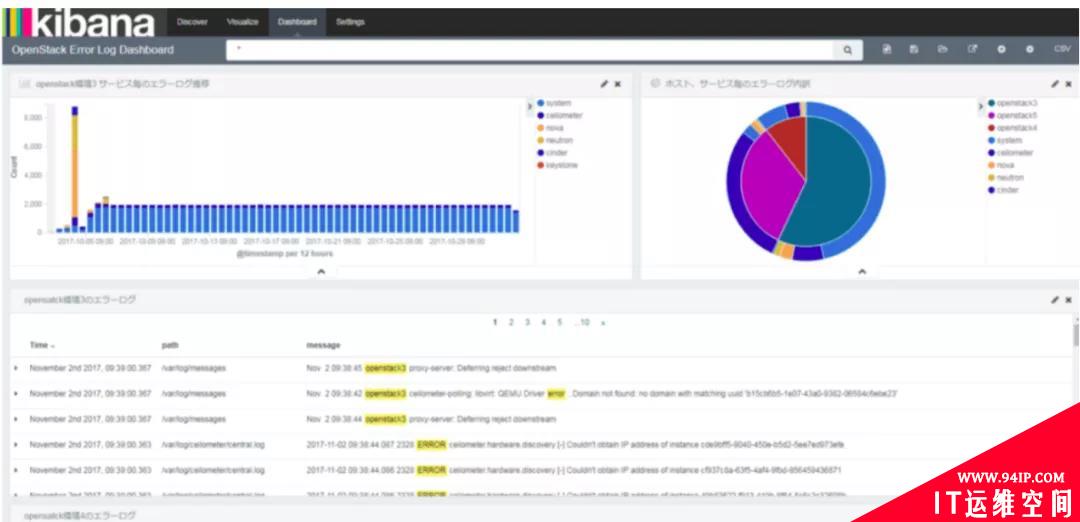Toggle openstack3 in pie chart legend
This screenshot has width=1080, height=522.
click(1012, 103)
